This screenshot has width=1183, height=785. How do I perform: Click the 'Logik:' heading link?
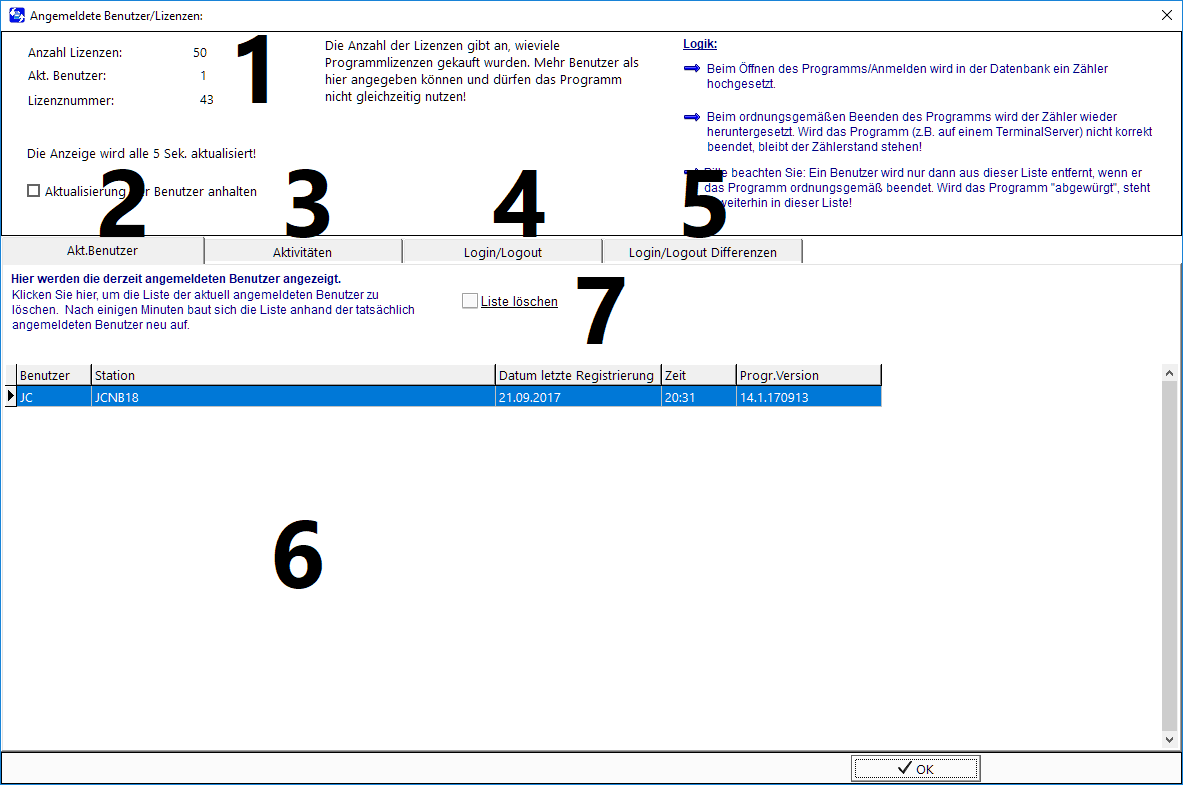click(x=700, y=44)
